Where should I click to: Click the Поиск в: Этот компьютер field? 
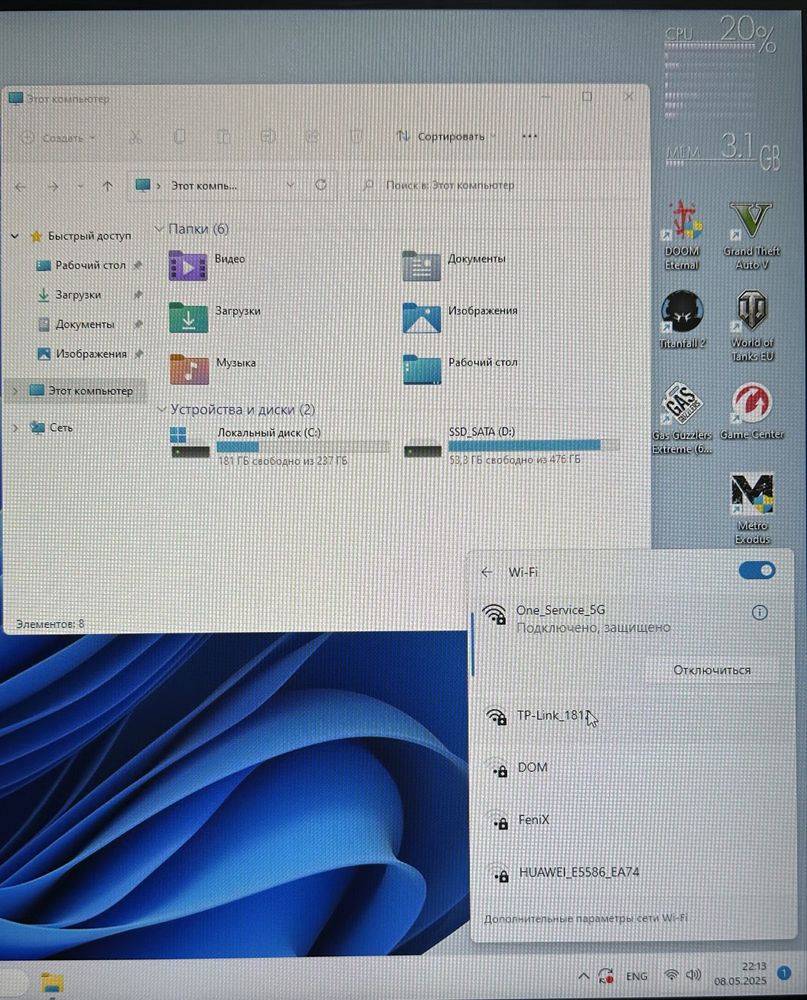pyautogui.click(x=494, y=185)
